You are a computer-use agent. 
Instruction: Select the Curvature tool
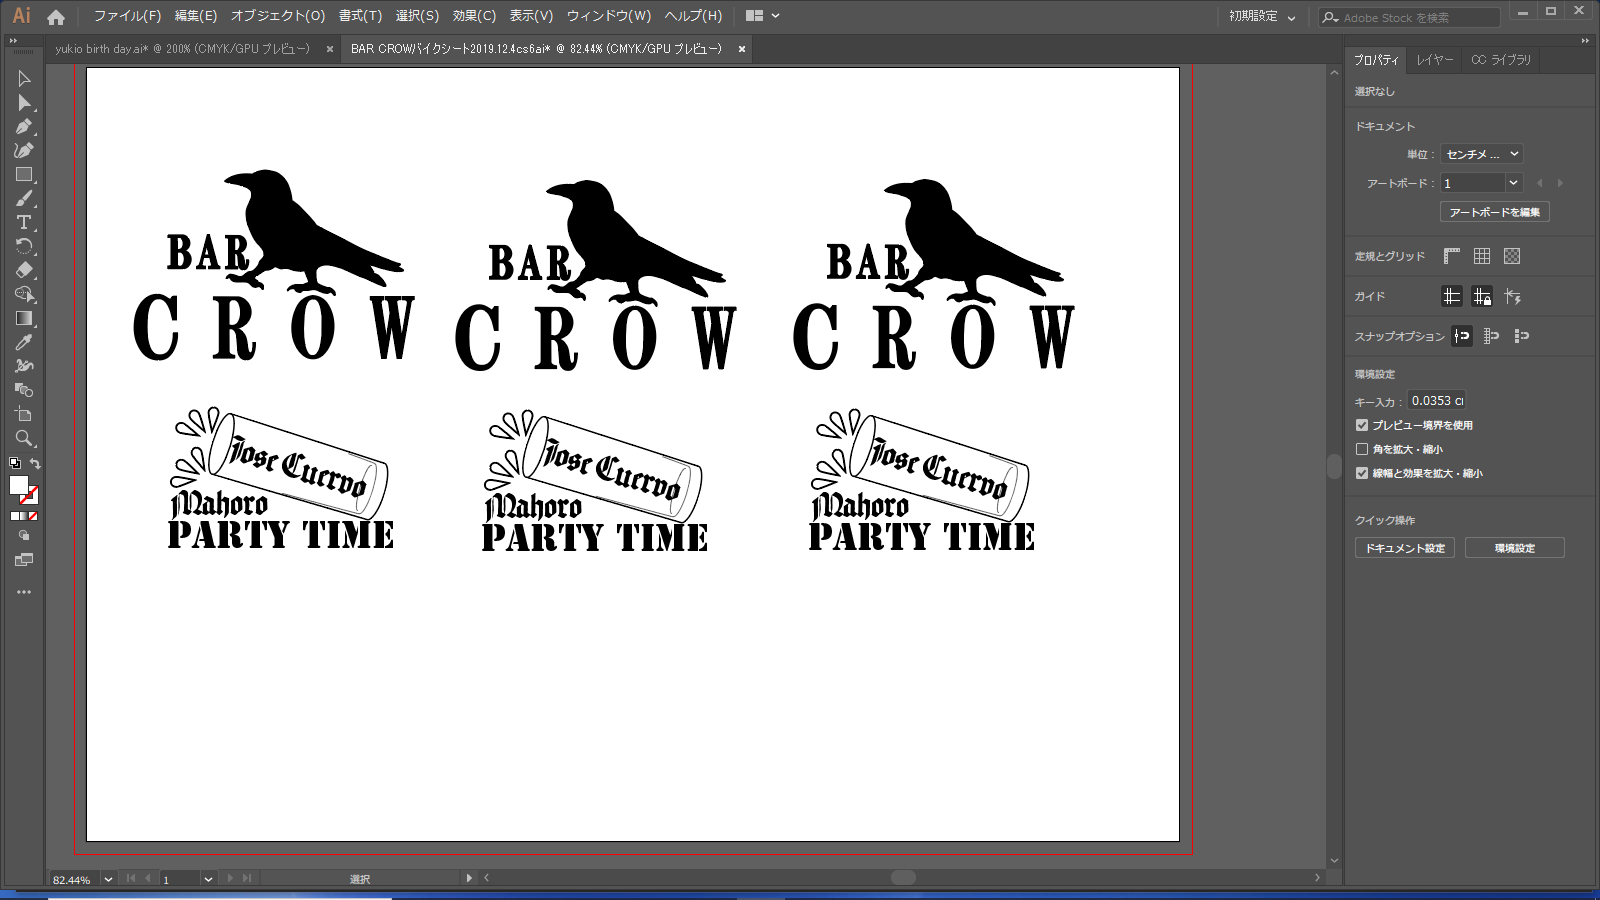point(24,151)
